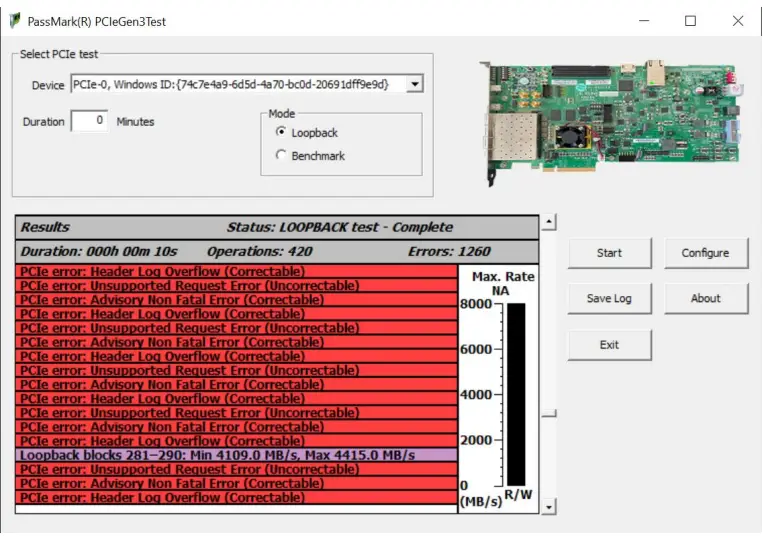763x536 pixels.
Task: Click the Start button
Action: click(x=609, y=253)
